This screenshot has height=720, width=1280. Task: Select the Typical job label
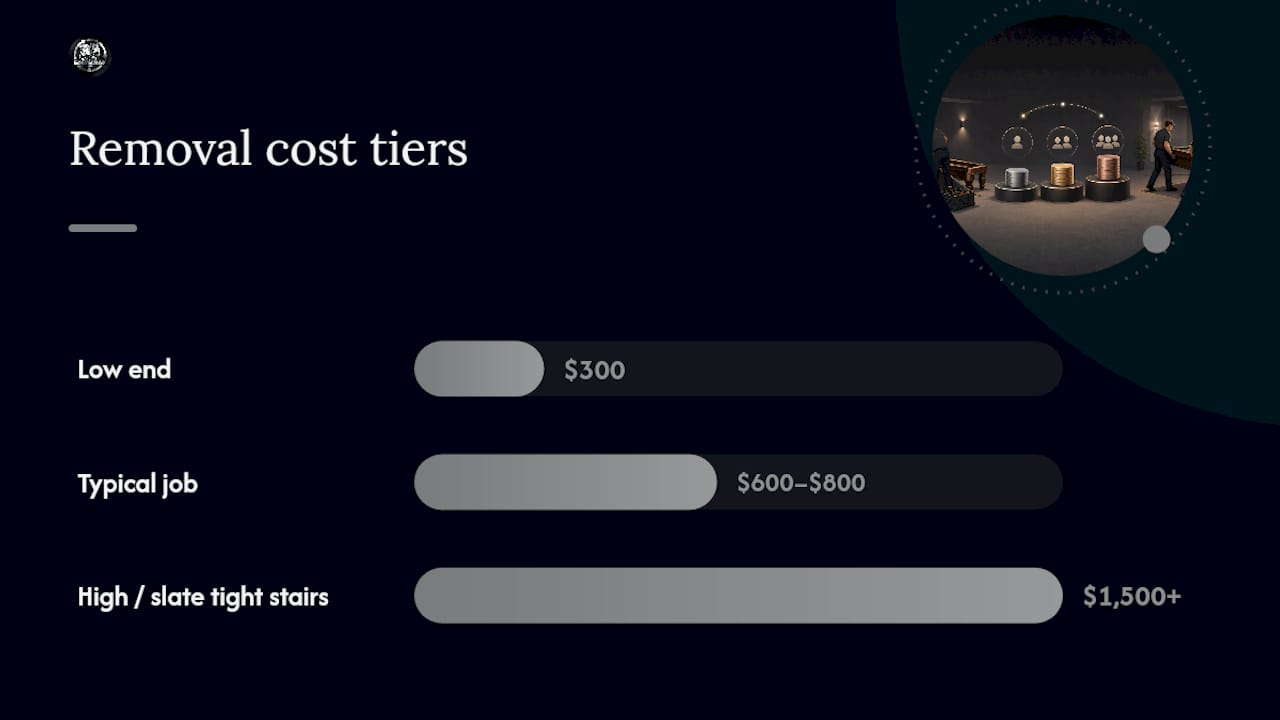[138, 484]
